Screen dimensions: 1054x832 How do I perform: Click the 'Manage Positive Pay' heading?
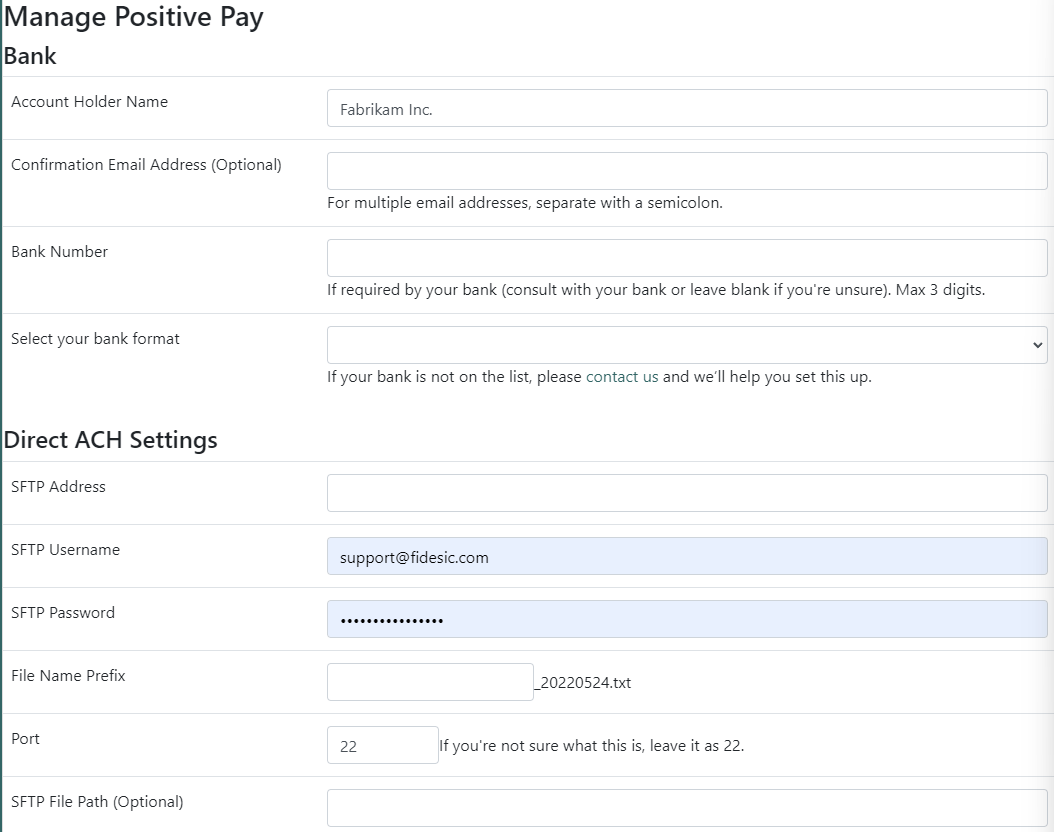[134, 17]
